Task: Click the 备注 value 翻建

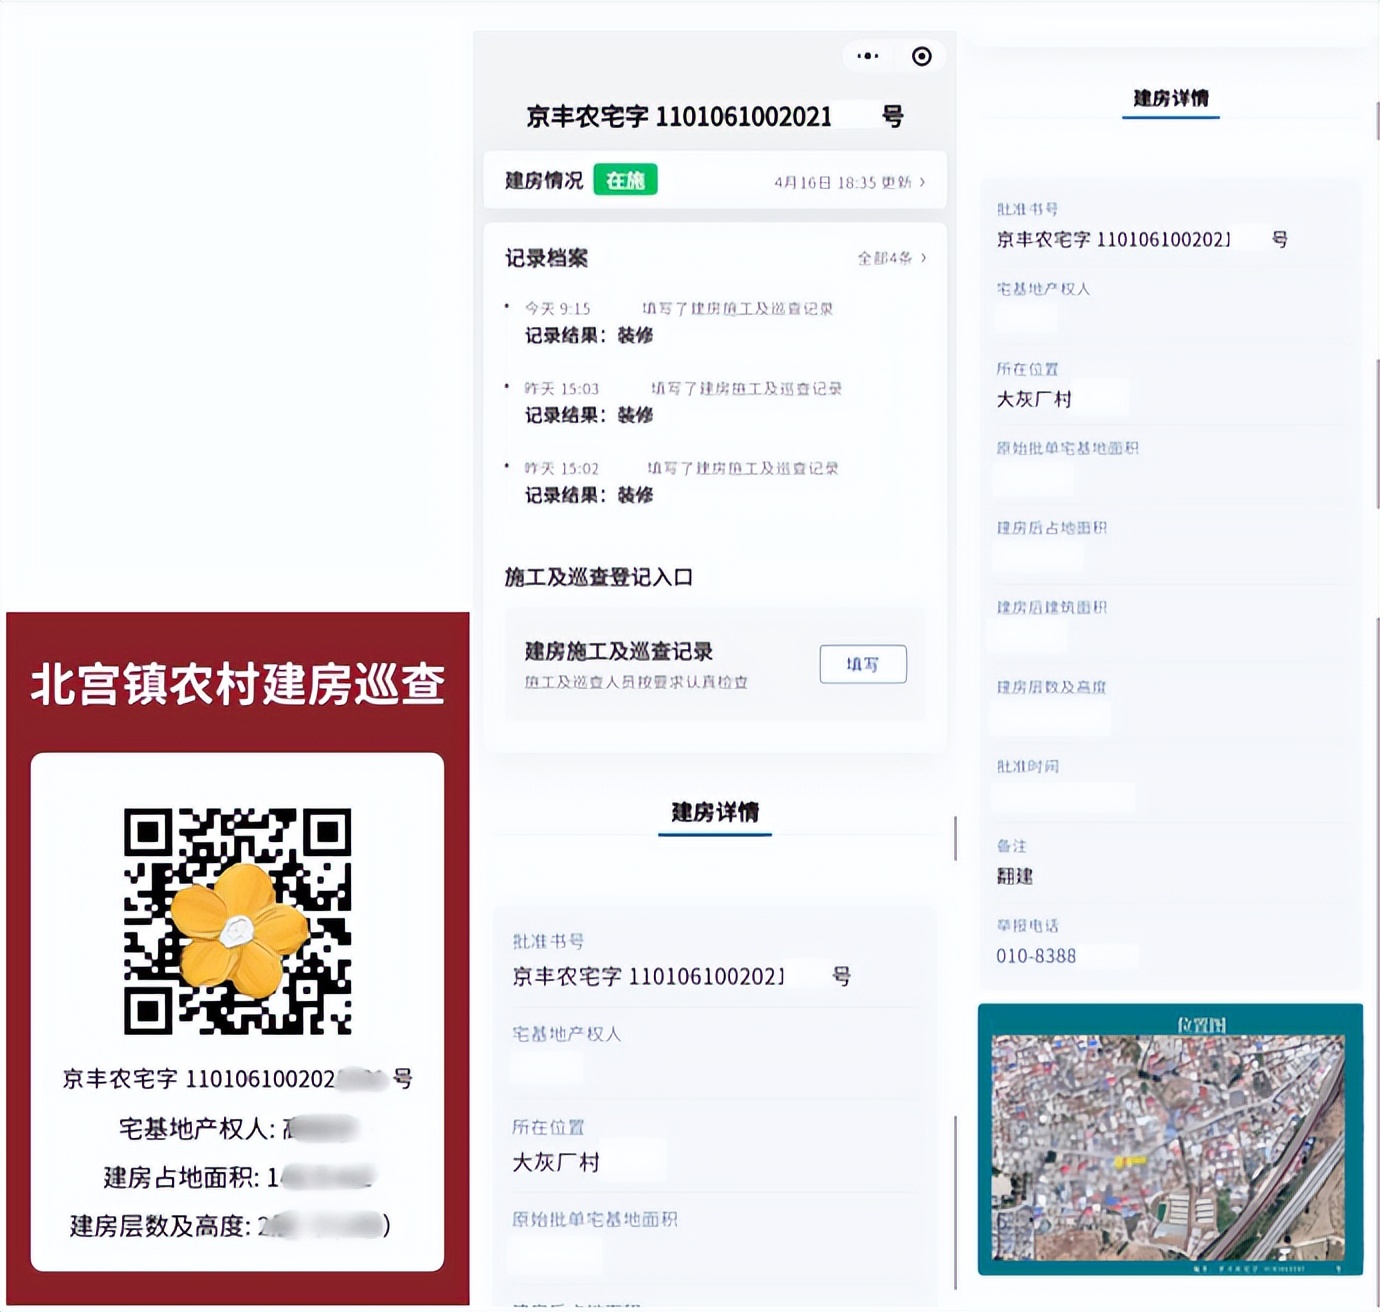Action: coord(1013,877)
